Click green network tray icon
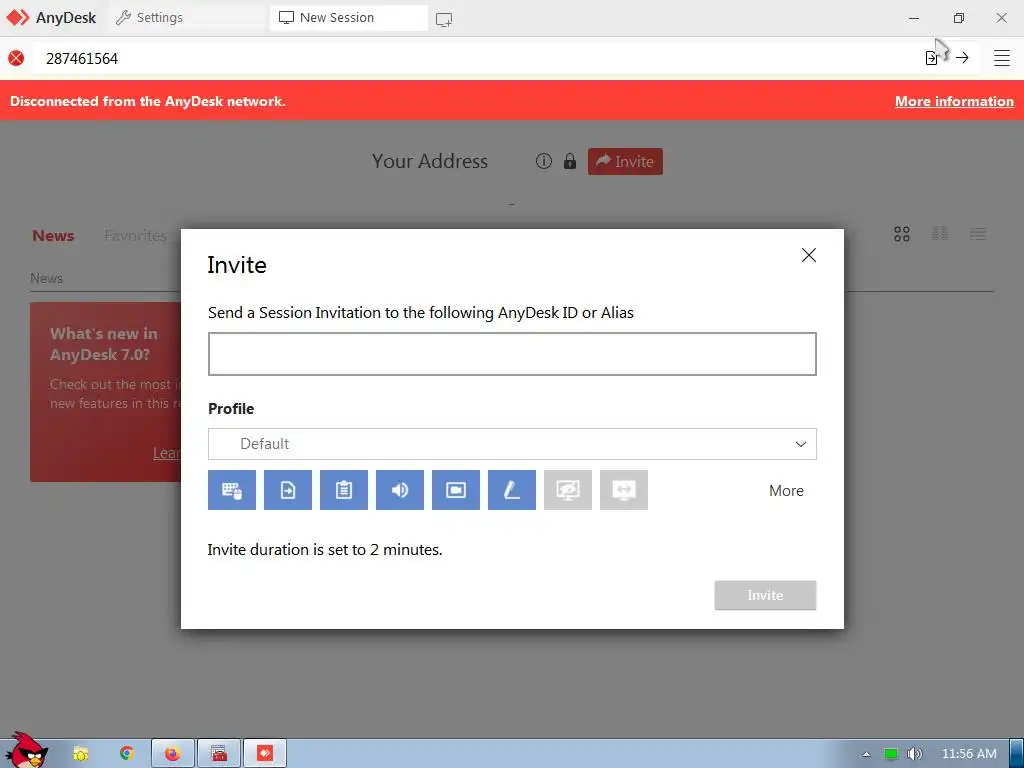The width and height of the screenshot is (1024, 768). (x=891, y=754)
